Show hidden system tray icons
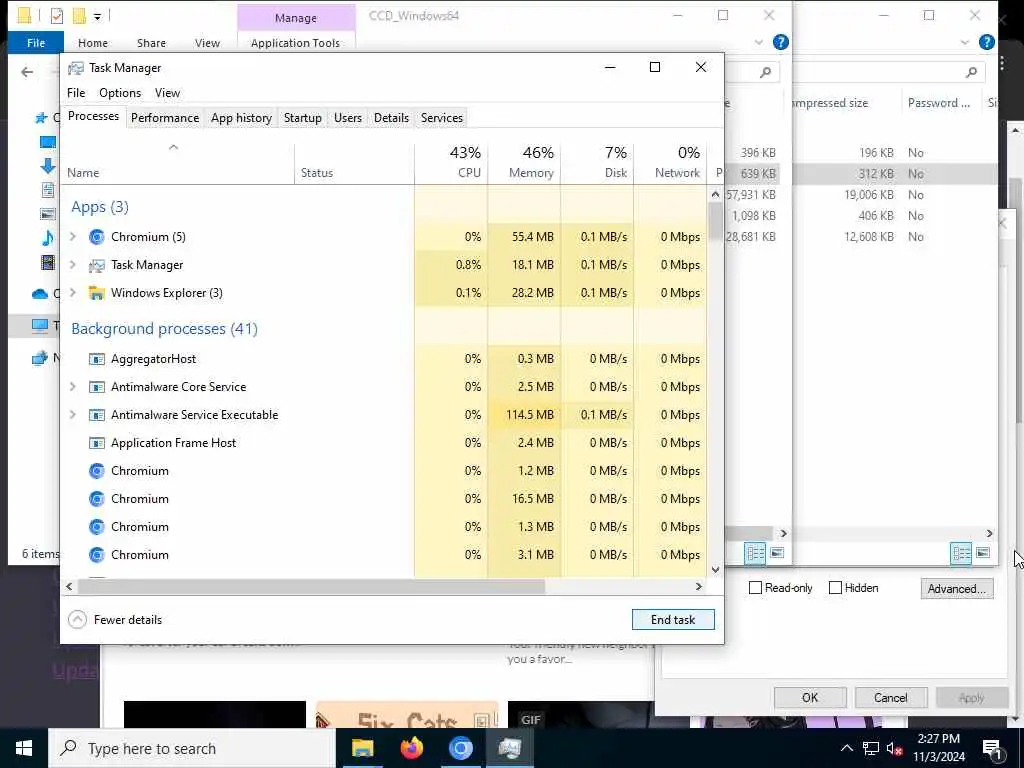Image resolution: width=1024 pixels, height=768 pixels. coord(846,748)
